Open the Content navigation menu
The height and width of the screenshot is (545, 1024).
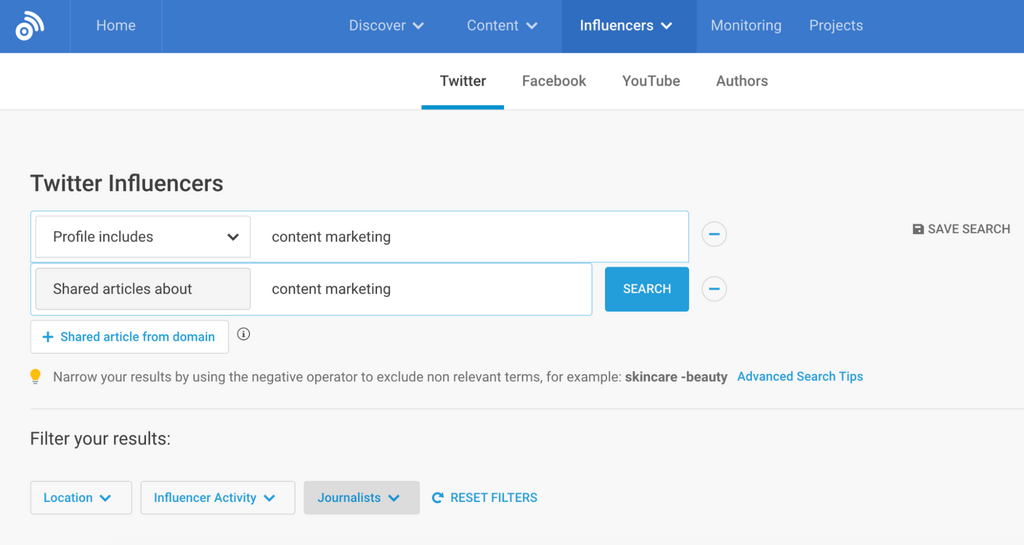502,26
